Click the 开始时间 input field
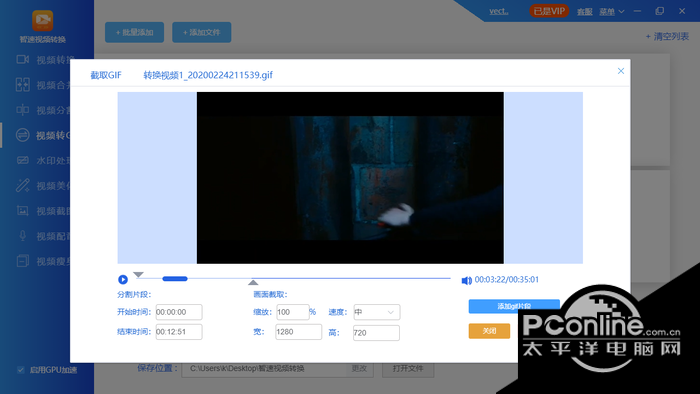The width and height of the screenshot is (700, 394). point(179,312)
